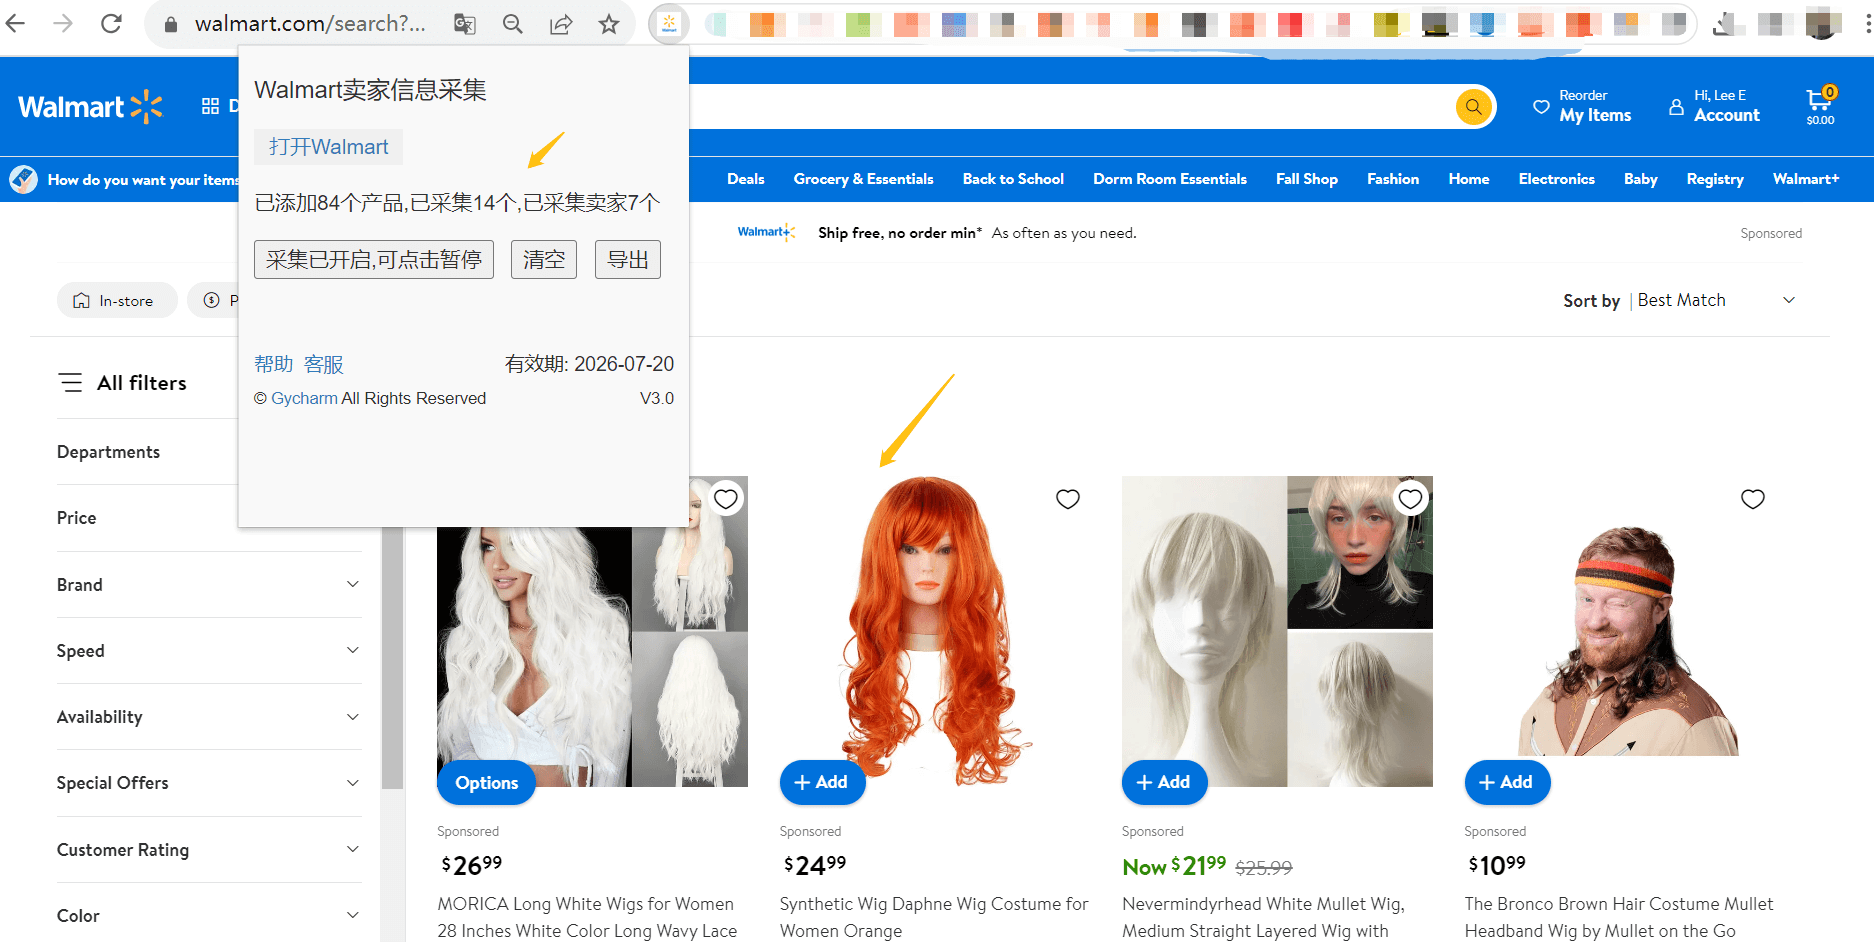
Task: Open Back to School in the nav bar
Action: point(1013,179)
